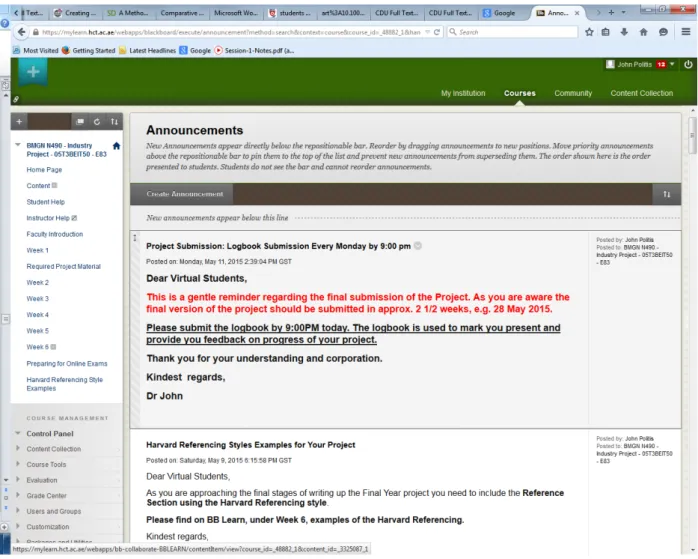The width and height of the screenshot is (698, 559).
Task: Open Getting Started bookmark
Action: pyautogui.click(x=89, y=50)
